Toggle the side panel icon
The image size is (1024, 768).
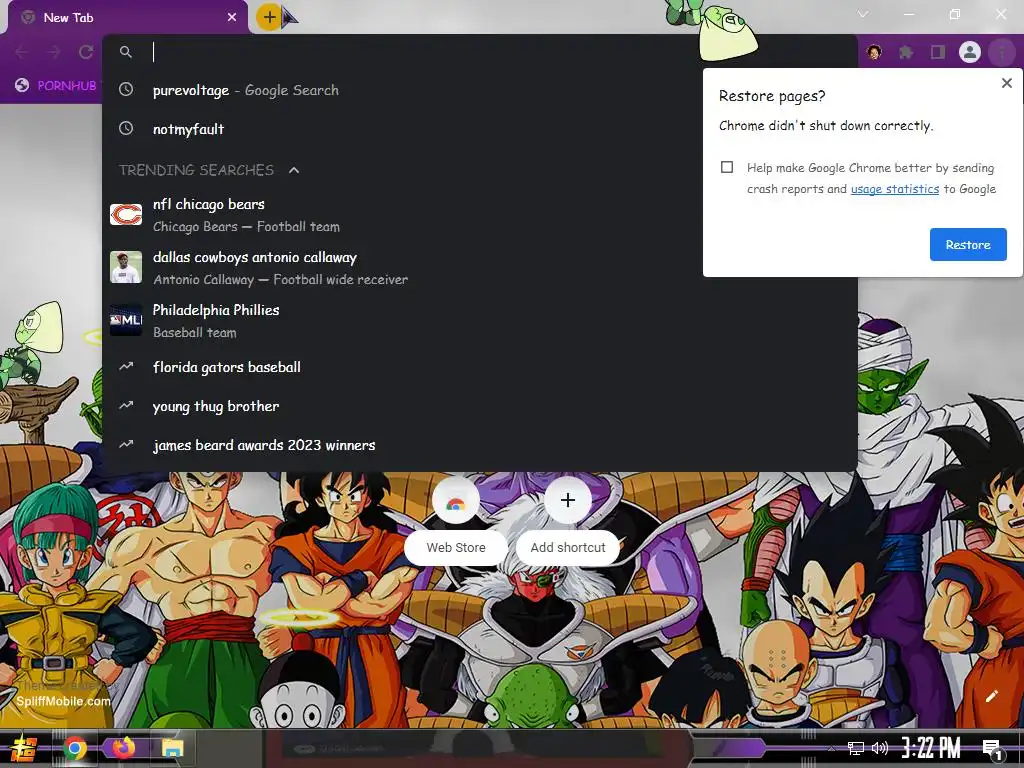click(x=938, y=52)
